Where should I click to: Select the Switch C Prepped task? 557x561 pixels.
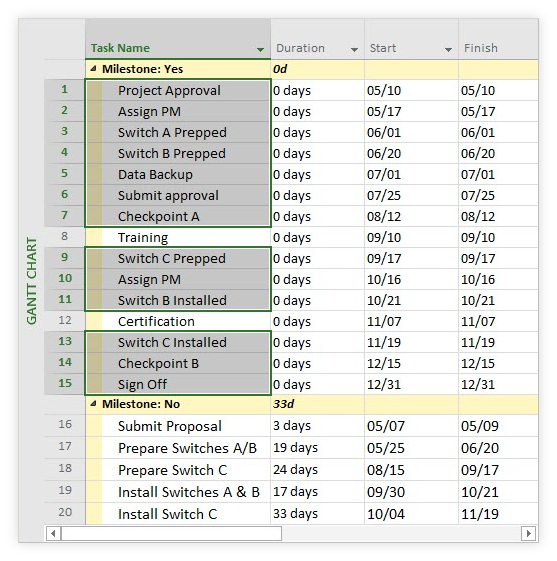click(x=178, y=258)
